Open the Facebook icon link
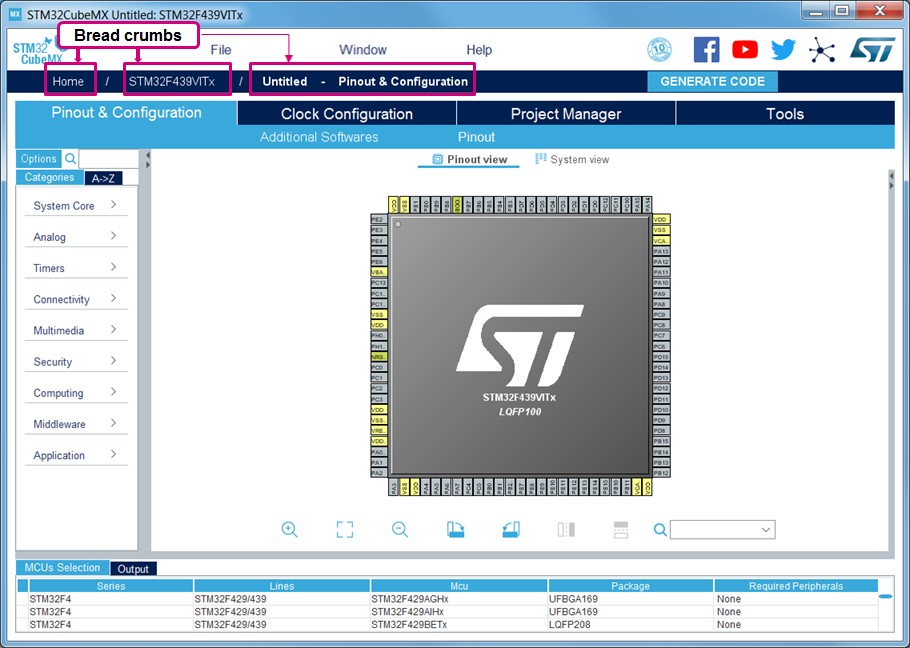This screenshot has height=648, width=910. (x=706, y=50)
